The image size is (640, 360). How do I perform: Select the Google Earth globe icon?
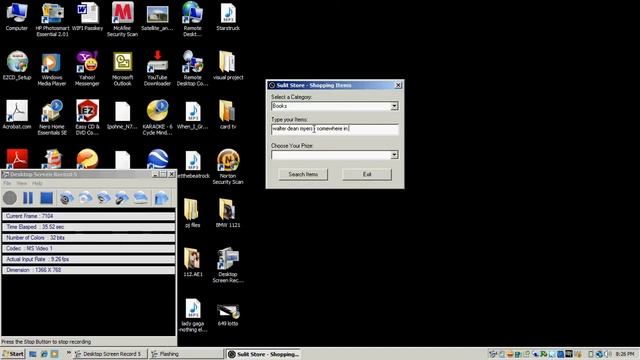(157, 159)
